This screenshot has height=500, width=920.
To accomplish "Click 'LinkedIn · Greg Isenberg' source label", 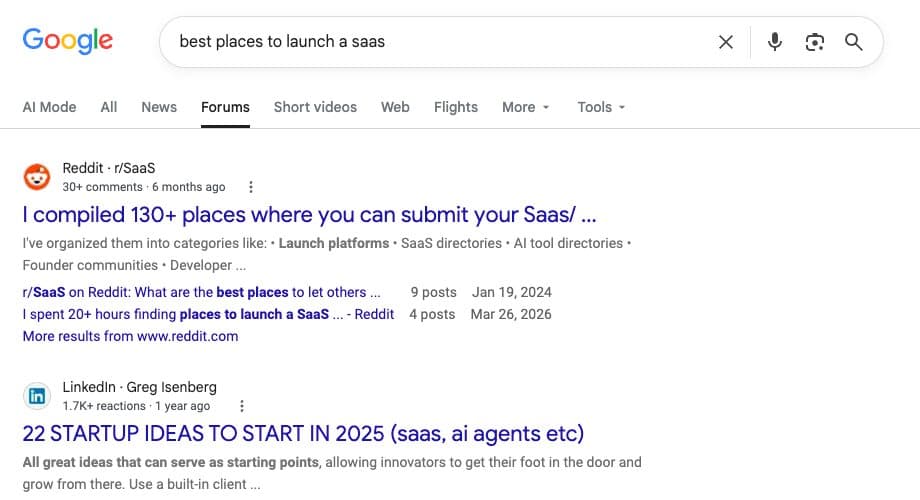I will [140, 387].
